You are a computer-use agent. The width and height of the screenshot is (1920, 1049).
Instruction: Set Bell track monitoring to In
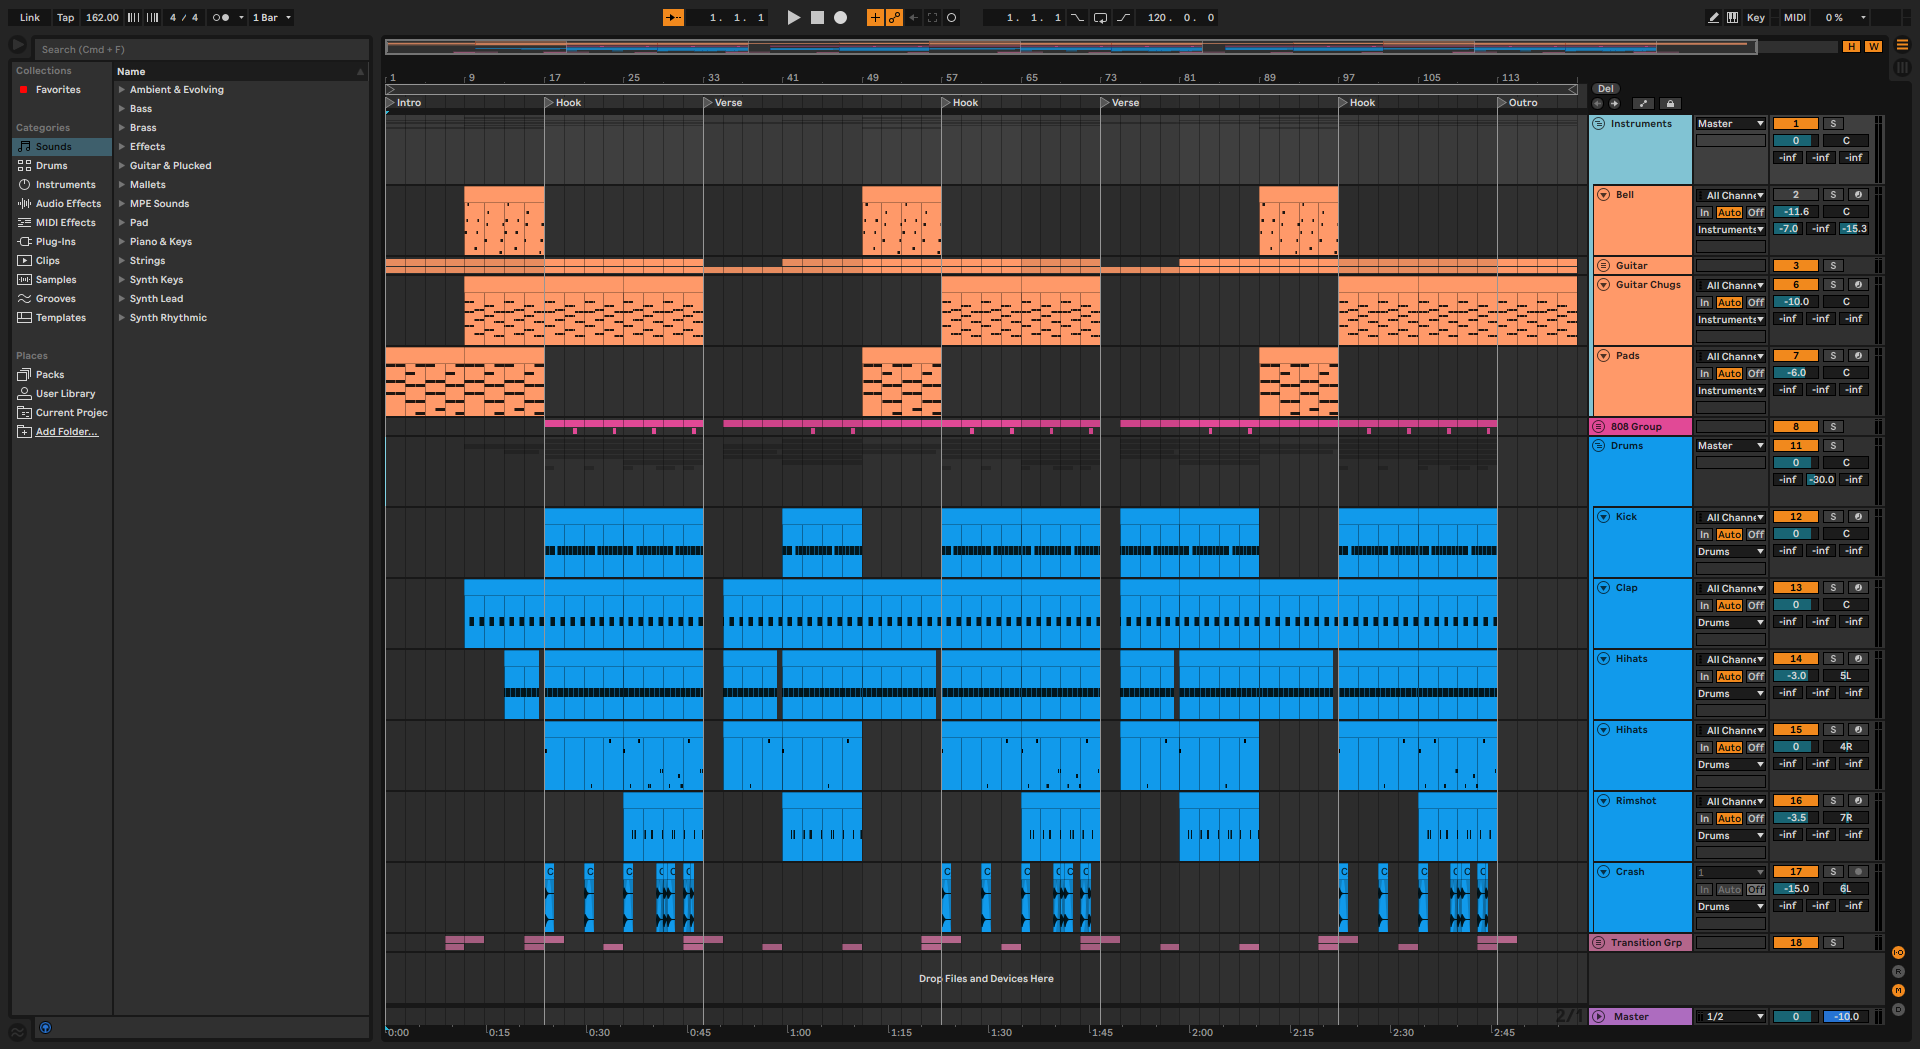(x=1705, y=213)
